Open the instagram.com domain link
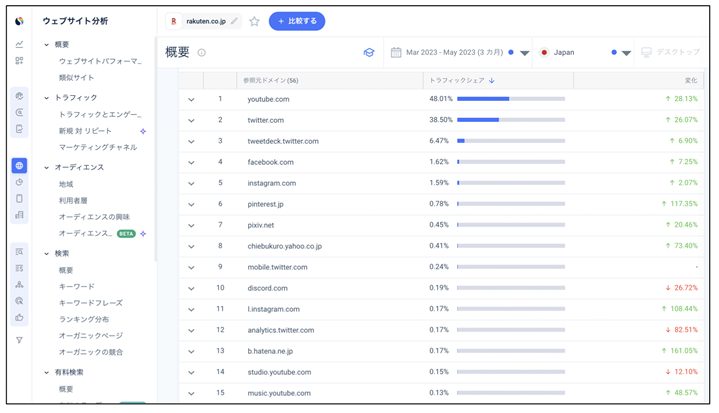 coord(271,183)
